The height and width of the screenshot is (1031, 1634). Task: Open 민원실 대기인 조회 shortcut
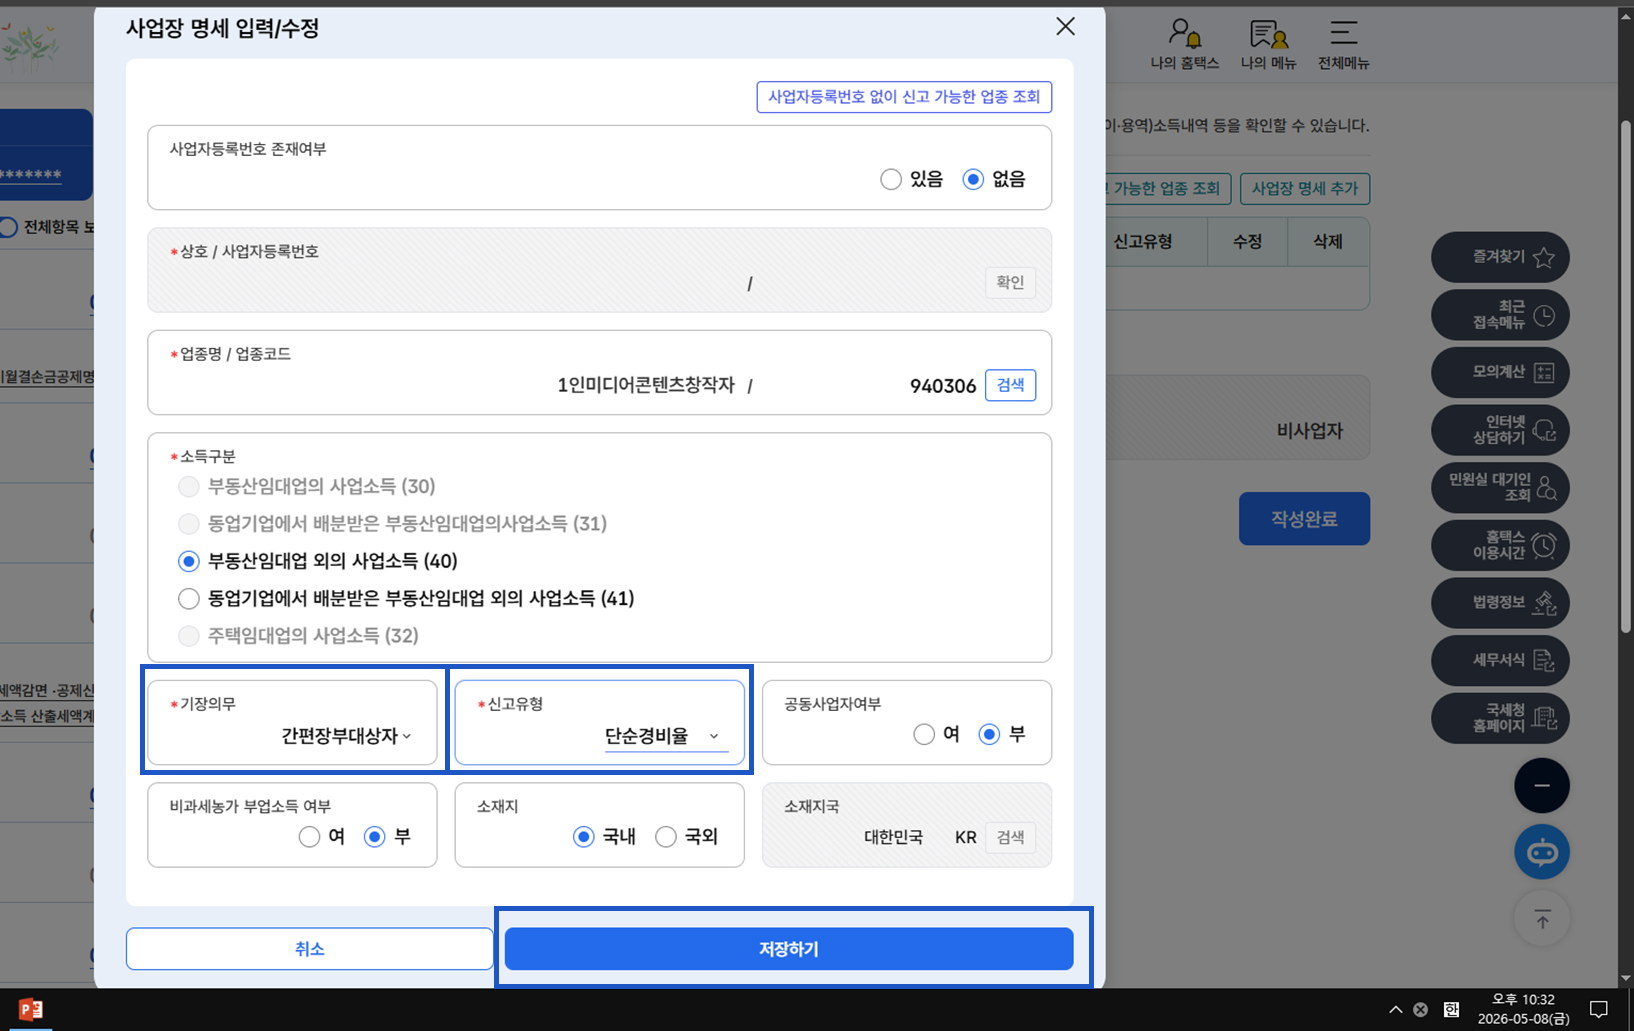point(1500,487)
